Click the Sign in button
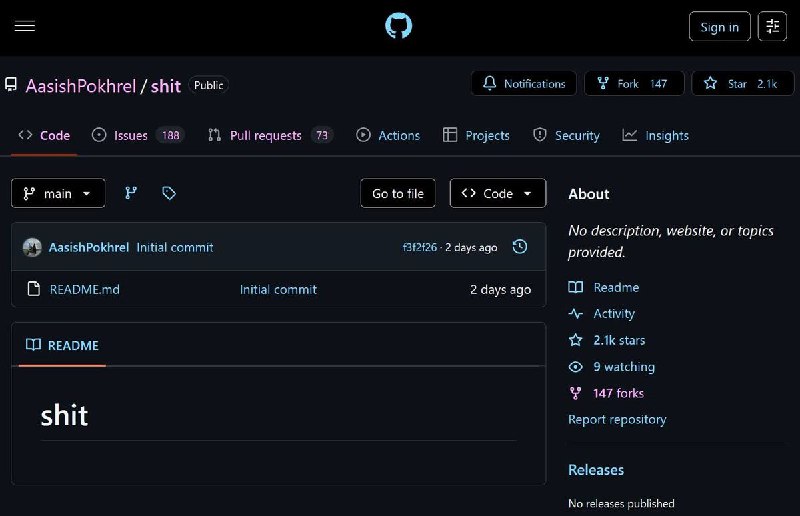The image size is (800, 516). click(x=719, y=27)
